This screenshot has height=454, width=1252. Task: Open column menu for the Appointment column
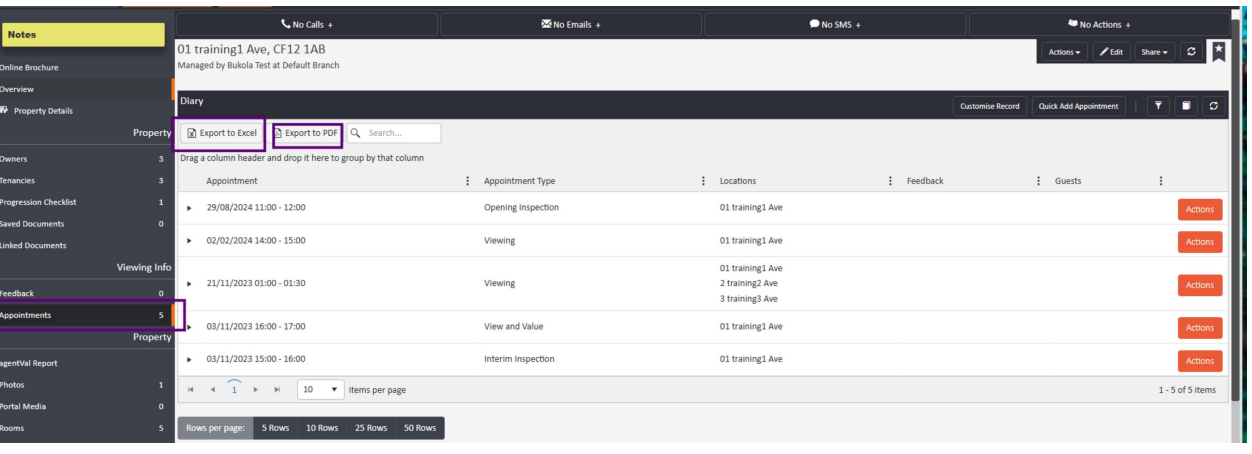click(467, 181)
